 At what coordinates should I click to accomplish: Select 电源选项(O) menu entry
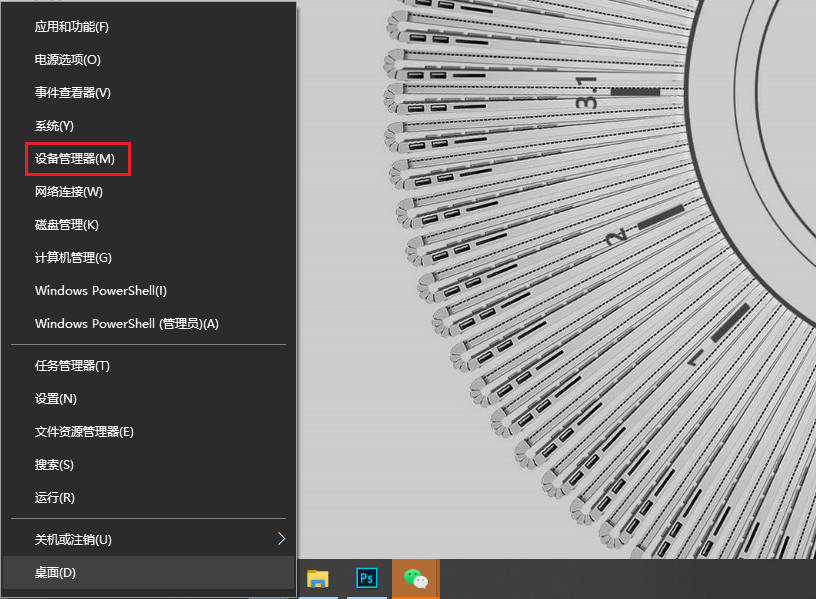pyautogui.click(x=68, y=60)
